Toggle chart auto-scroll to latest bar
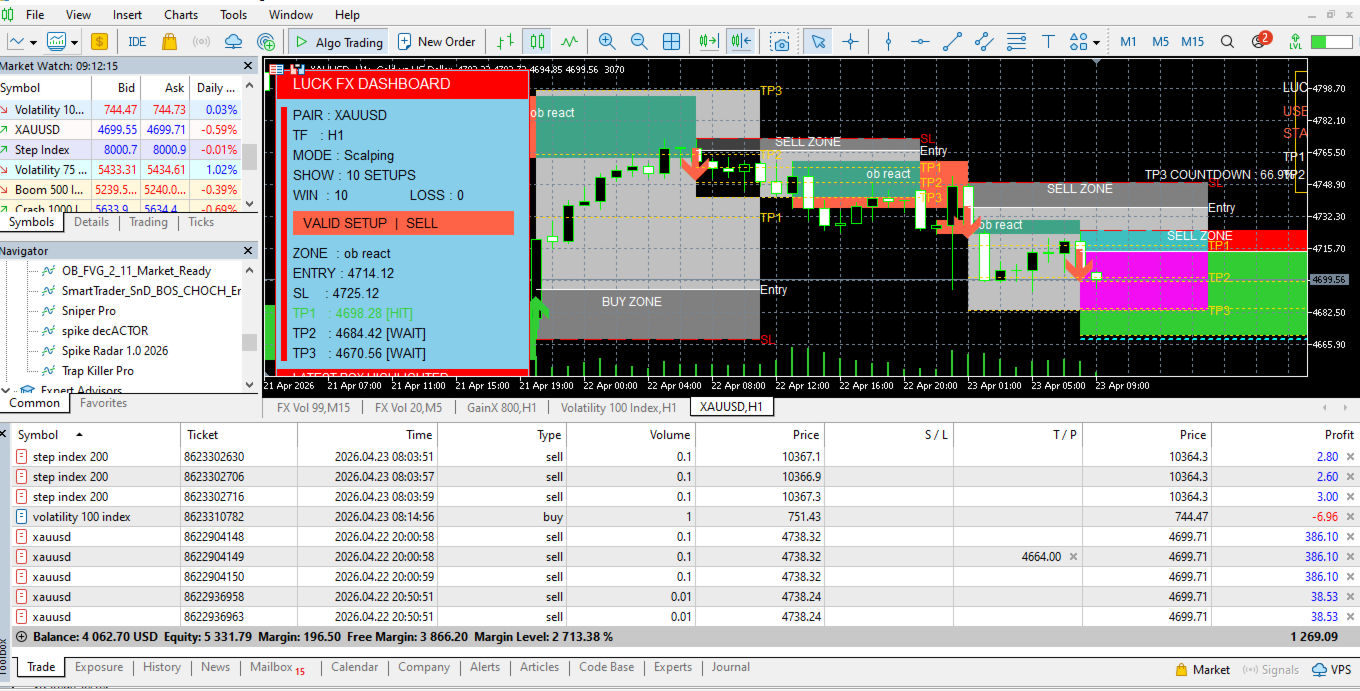The image size is (1360, 691). point(709,42)
